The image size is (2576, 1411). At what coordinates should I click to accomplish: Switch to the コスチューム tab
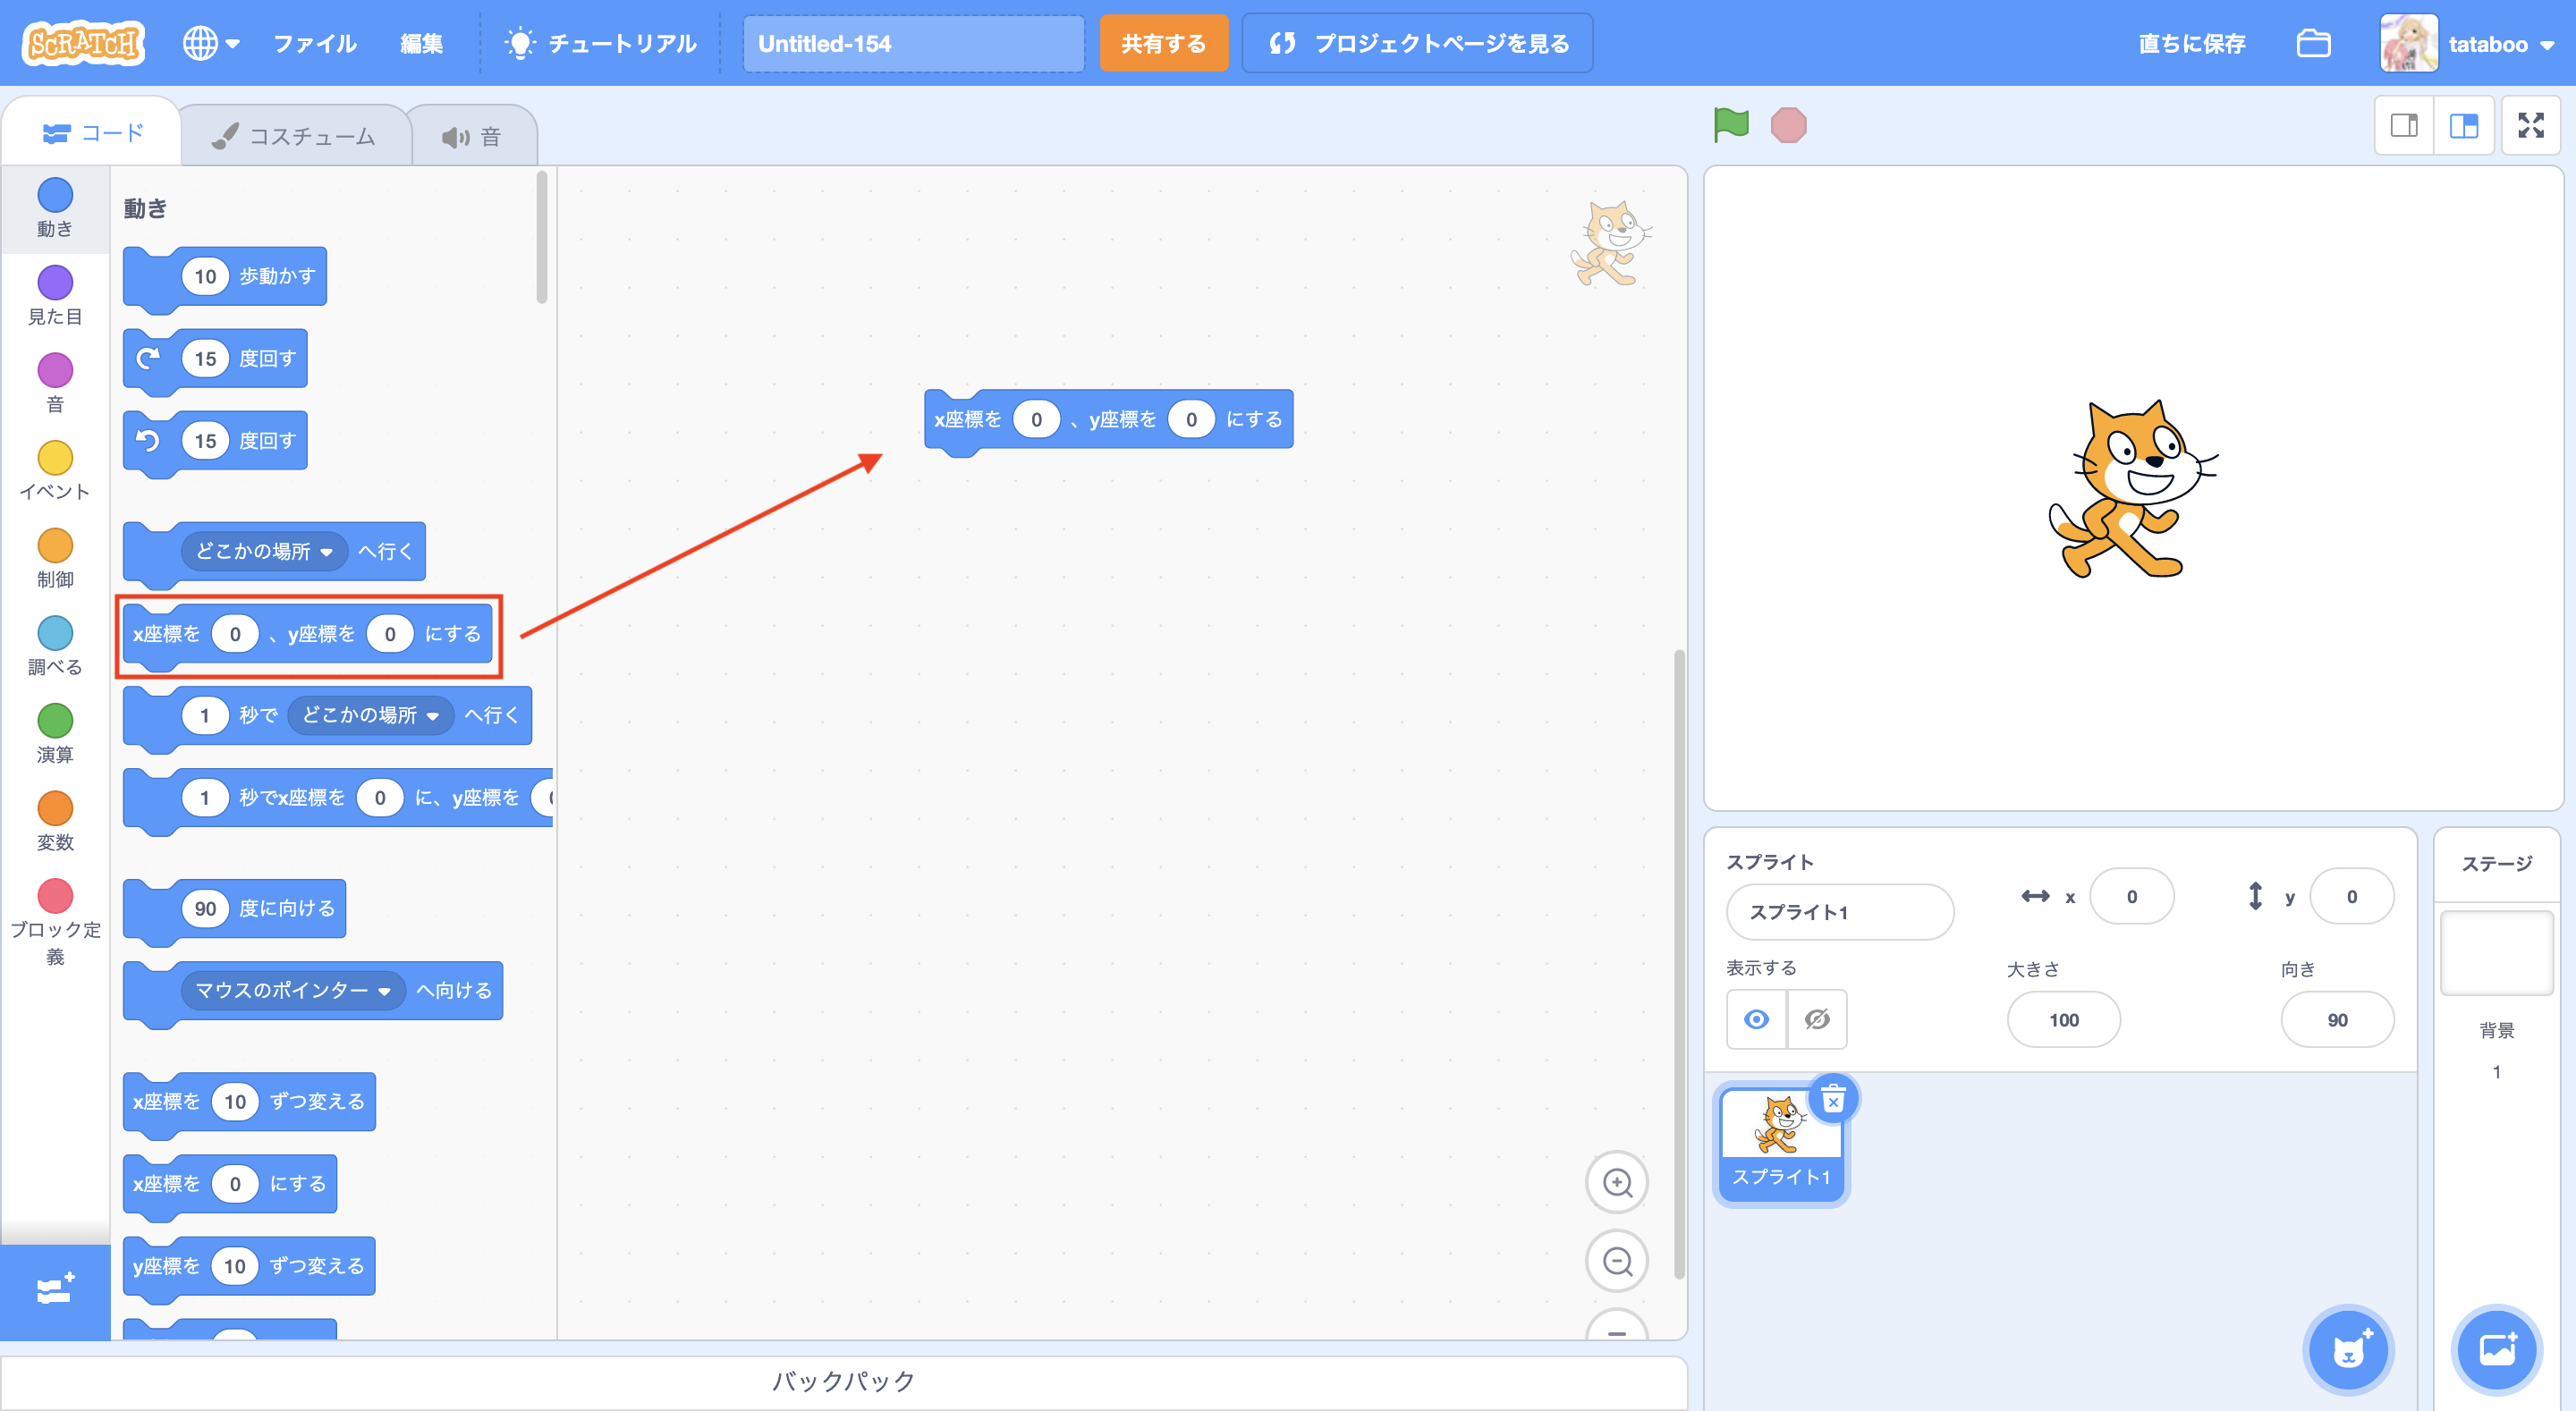click(295, 136)
